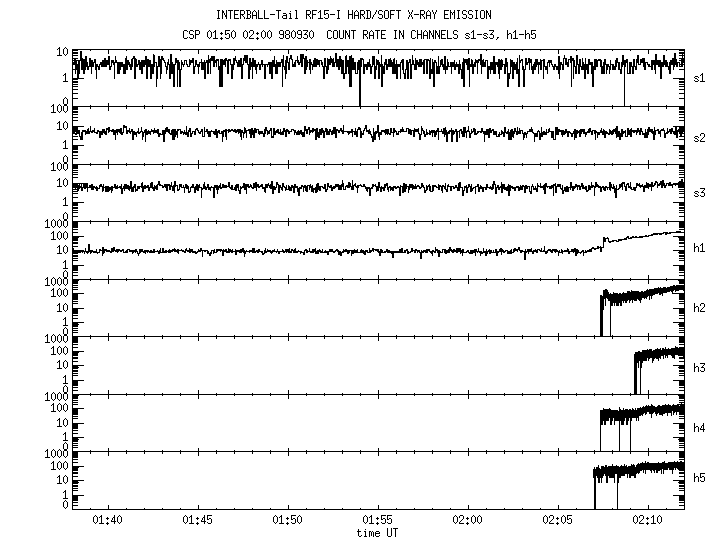Click the "time UT" x-axis title
720x550 pixels.
click(x=377, y=533)
